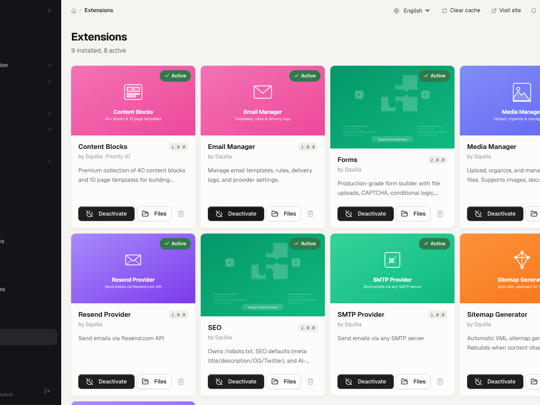
Task: Click the Resend Provider title text
Action: (x=104, y=314)
